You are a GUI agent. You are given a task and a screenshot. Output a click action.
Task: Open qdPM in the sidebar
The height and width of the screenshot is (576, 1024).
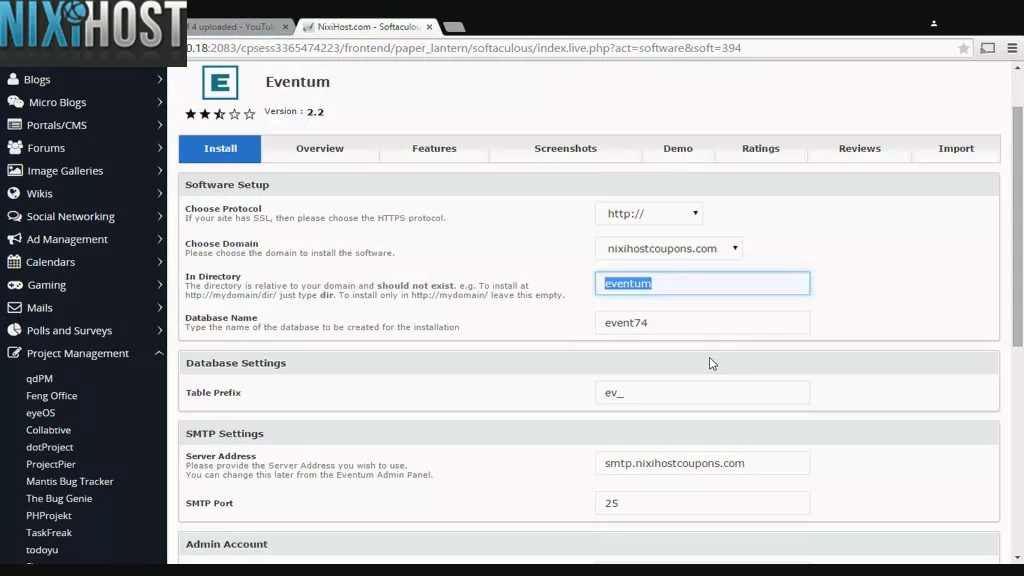pyautogui.click(x=39, y=379)
